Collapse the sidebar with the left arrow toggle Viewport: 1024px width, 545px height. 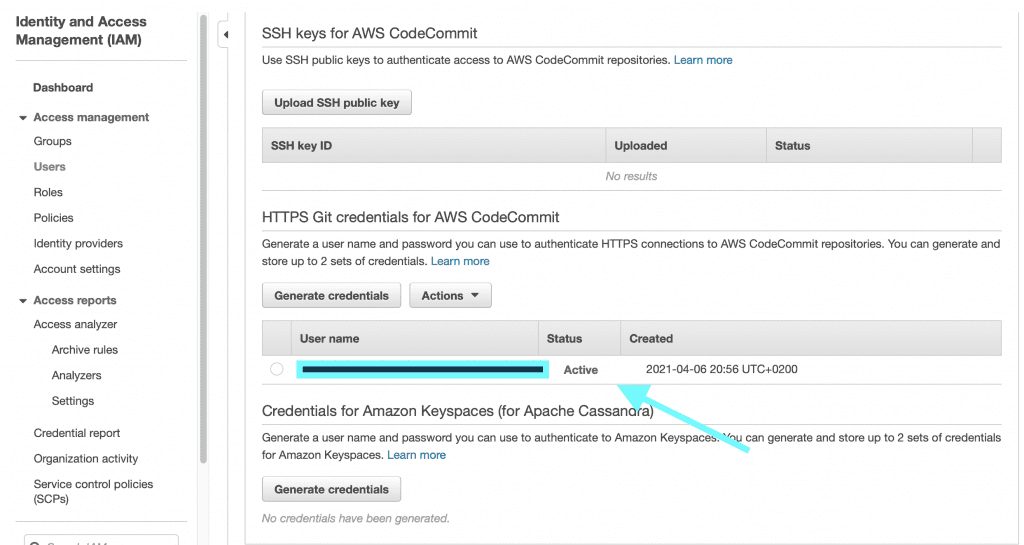pos(225,35)
